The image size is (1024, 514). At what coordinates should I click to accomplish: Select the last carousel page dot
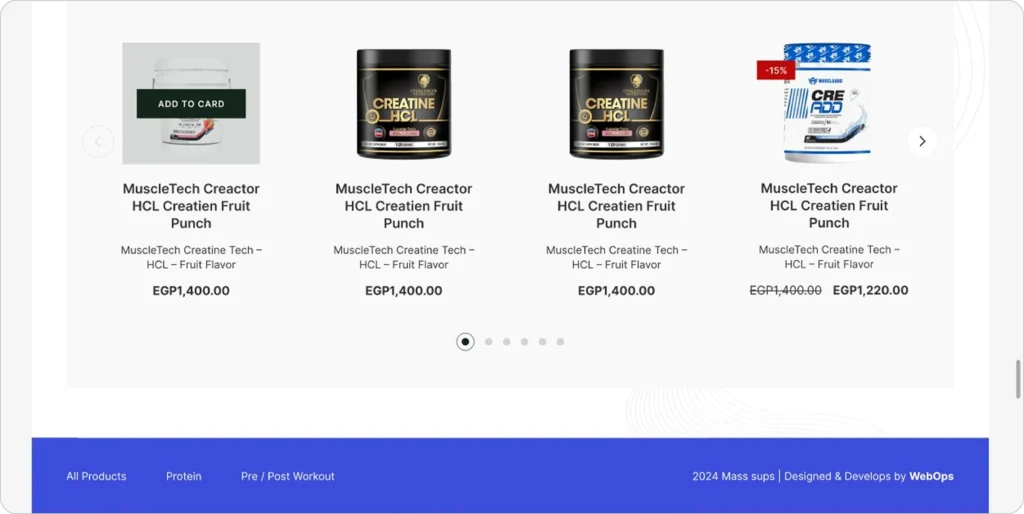pyautogui.click(x=560, y=342)
